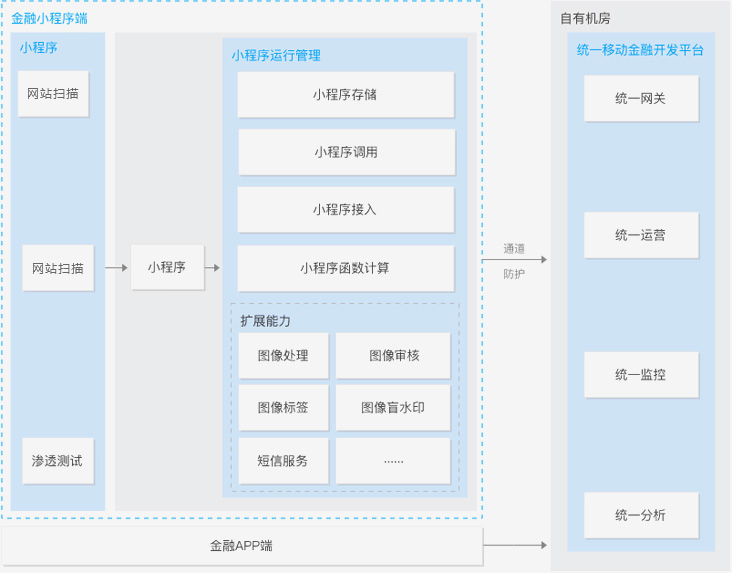Select the 小程序调用 block
This screenshot has height=573, width=732.
click(x=346, y=152)
